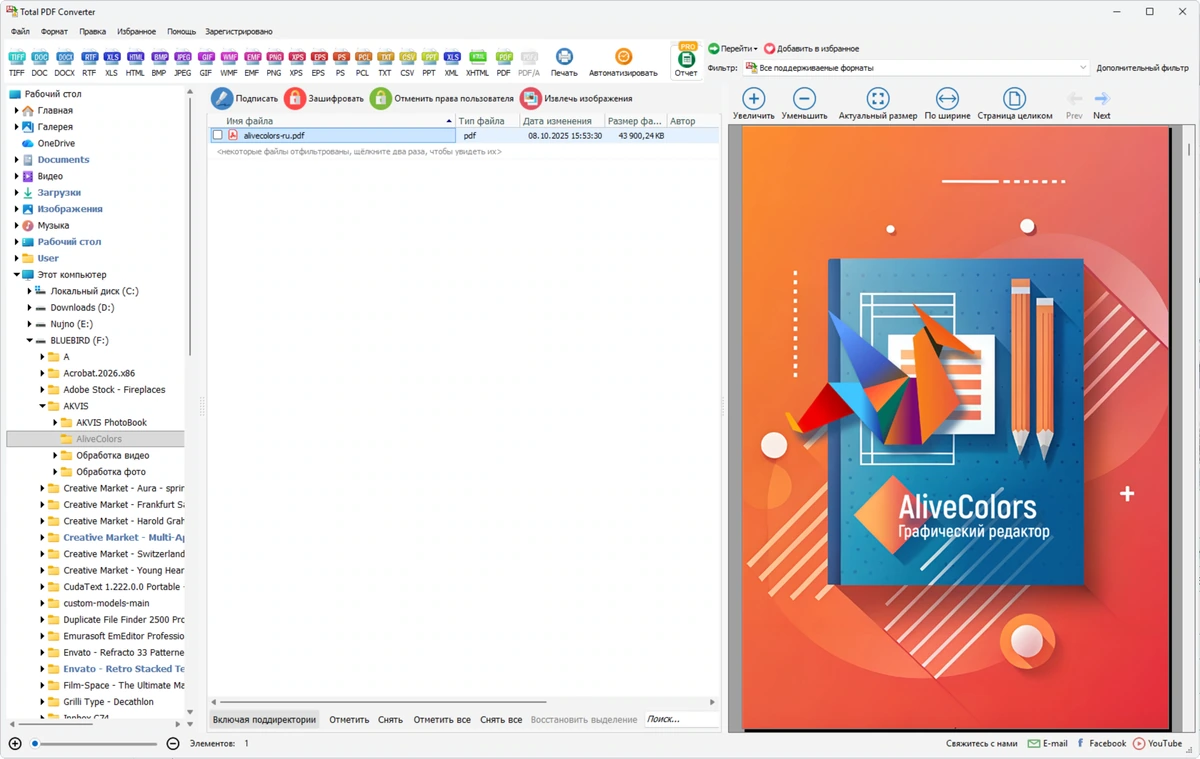Select the AliveColors folder
Viewport: 1200px width, 759px height.
[x=99, y=439]
